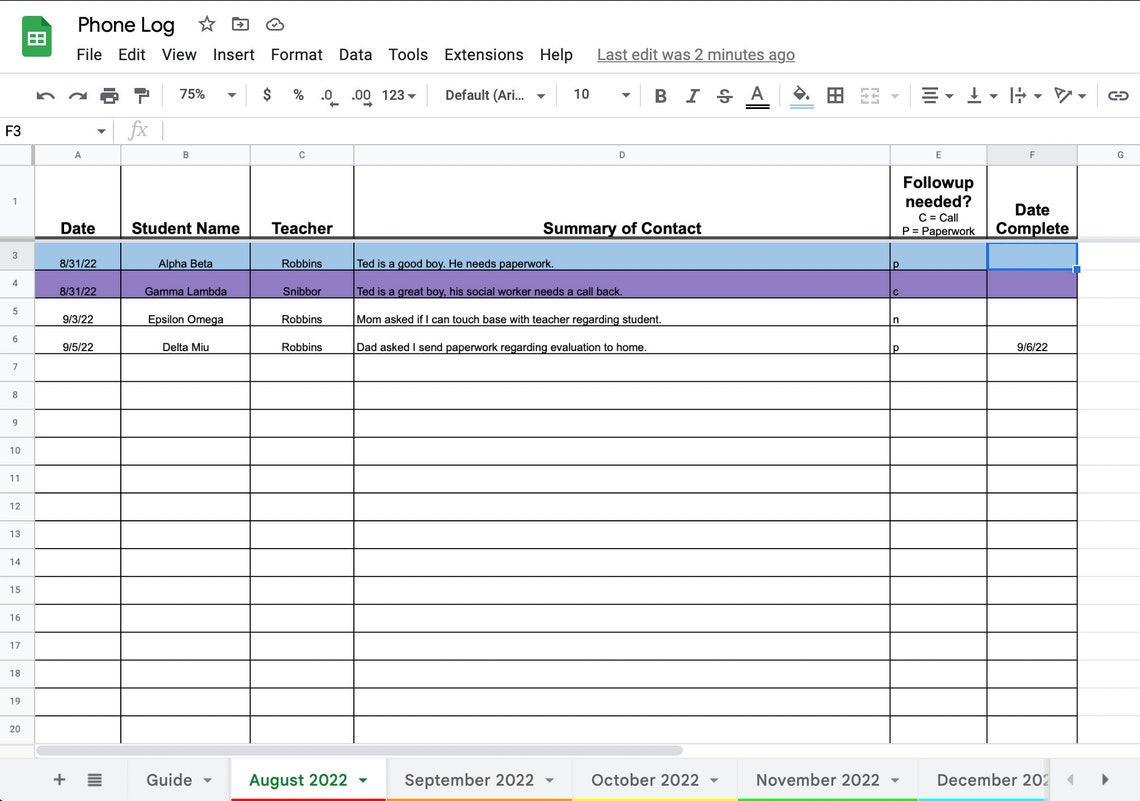This screenshot has width=1140, height=801.
Task: Insert a link
Action: pos(1118,95)
